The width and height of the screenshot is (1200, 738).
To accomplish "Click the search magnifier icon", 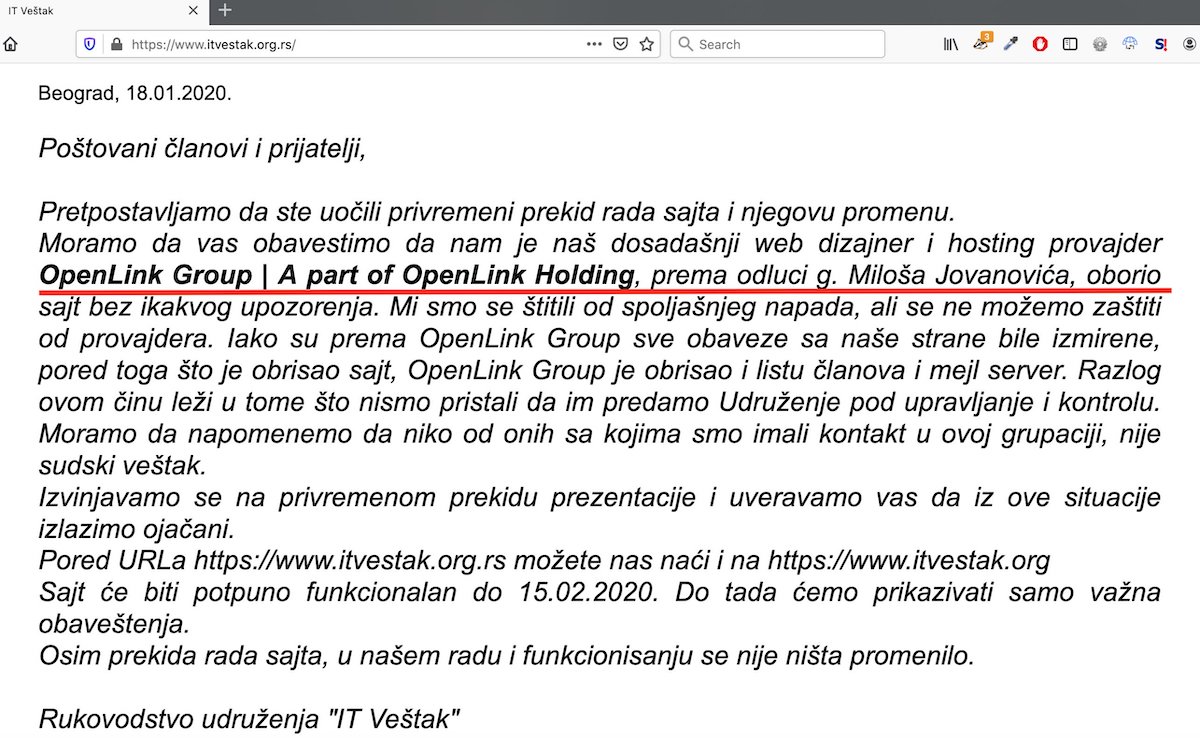I will pos(686,44).
